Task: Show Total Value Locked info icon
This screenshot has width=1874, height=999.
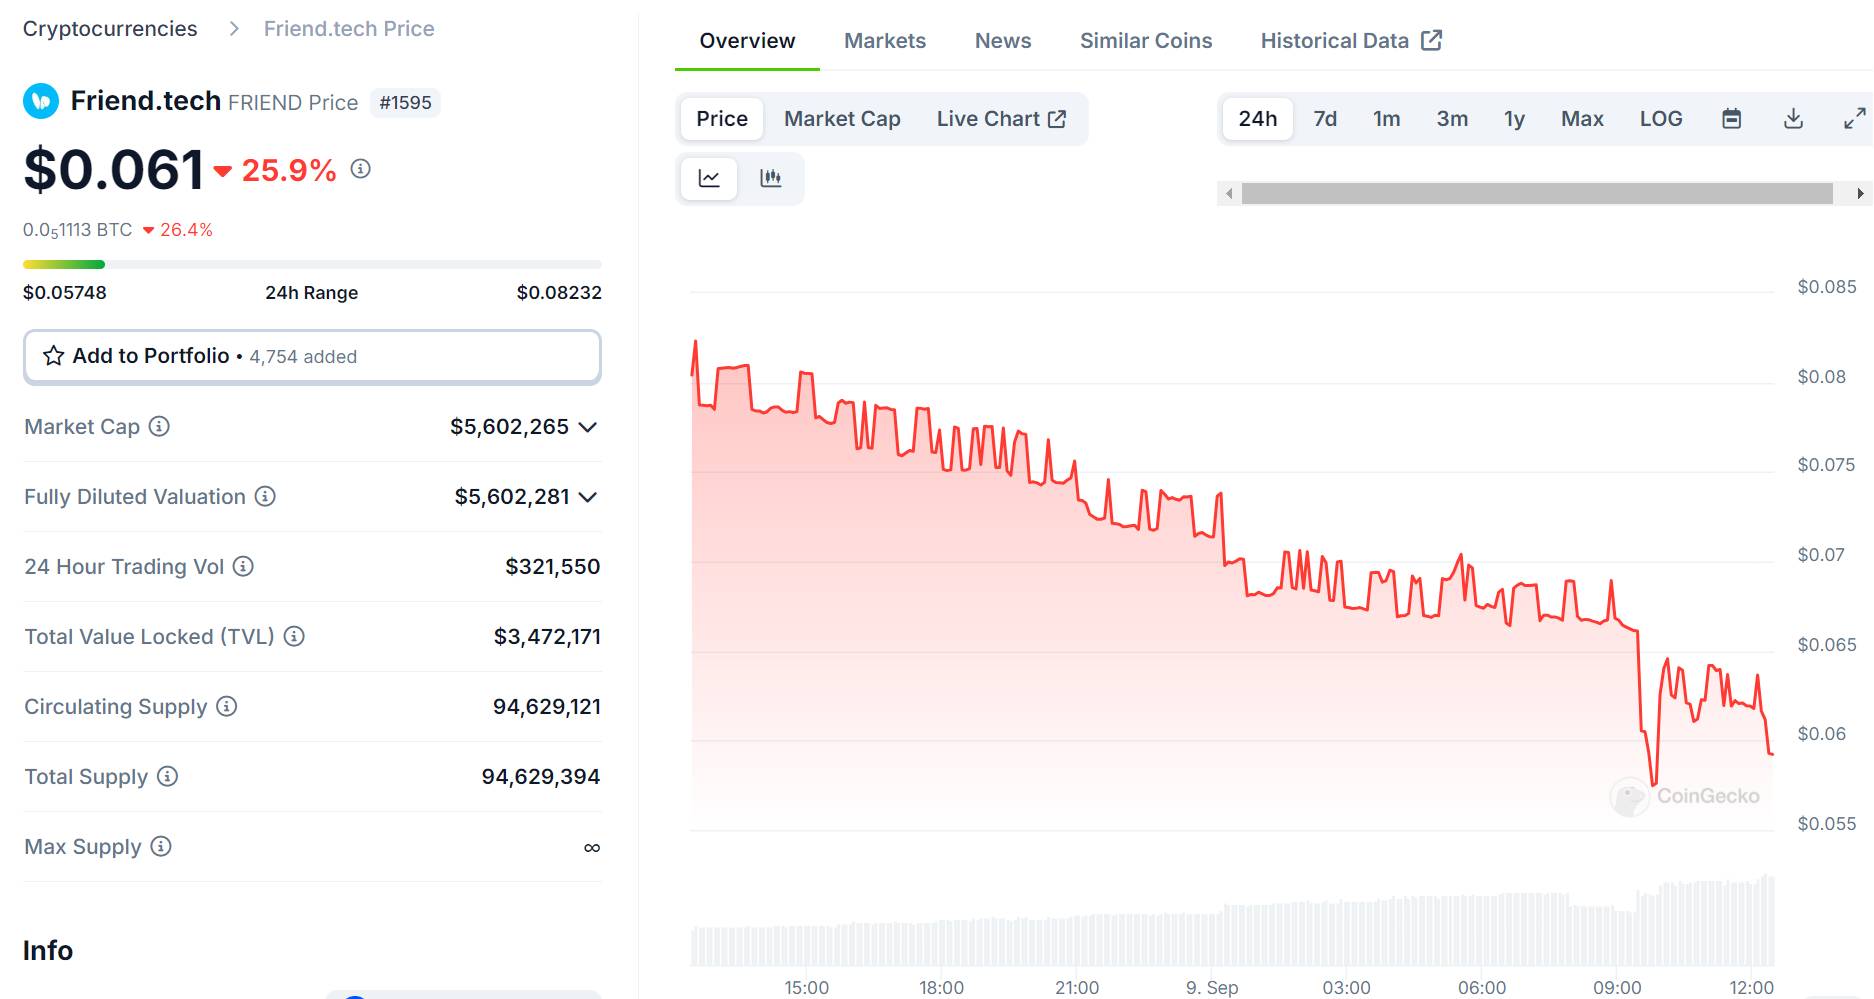Action: (x=294, y=636)
